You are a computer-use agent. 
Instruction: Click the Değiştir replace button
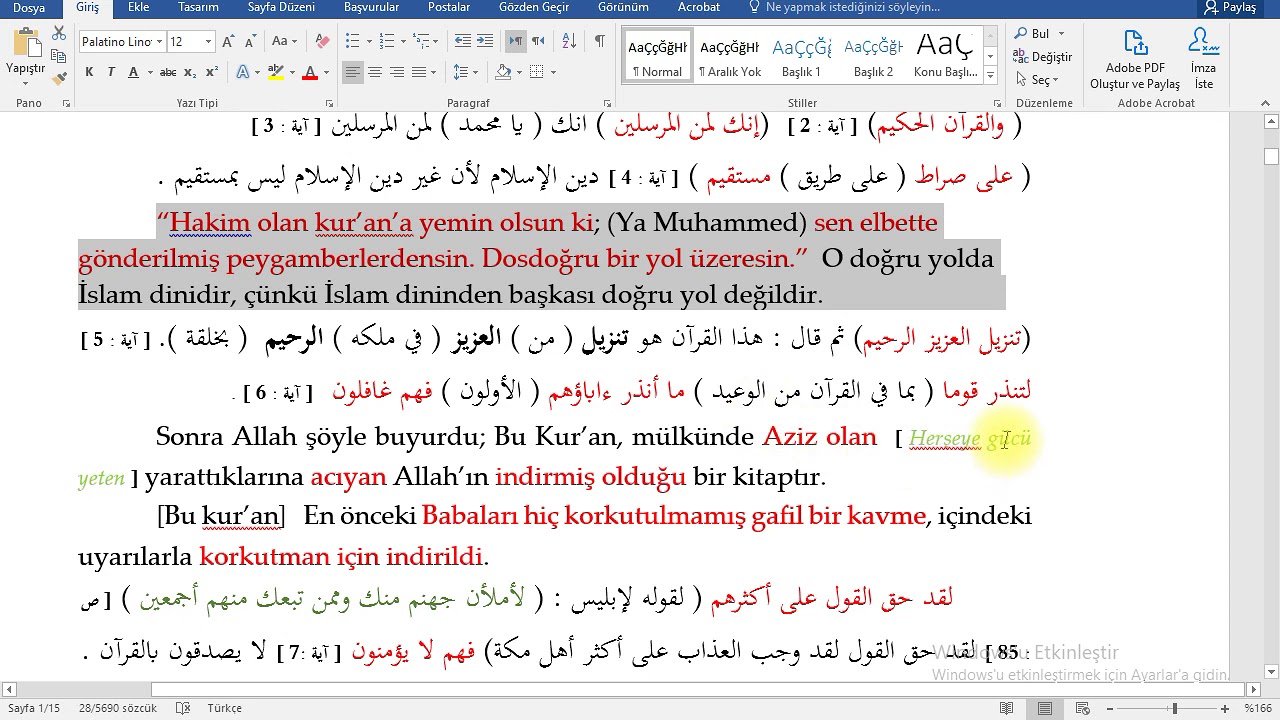tap(1042, 57)
